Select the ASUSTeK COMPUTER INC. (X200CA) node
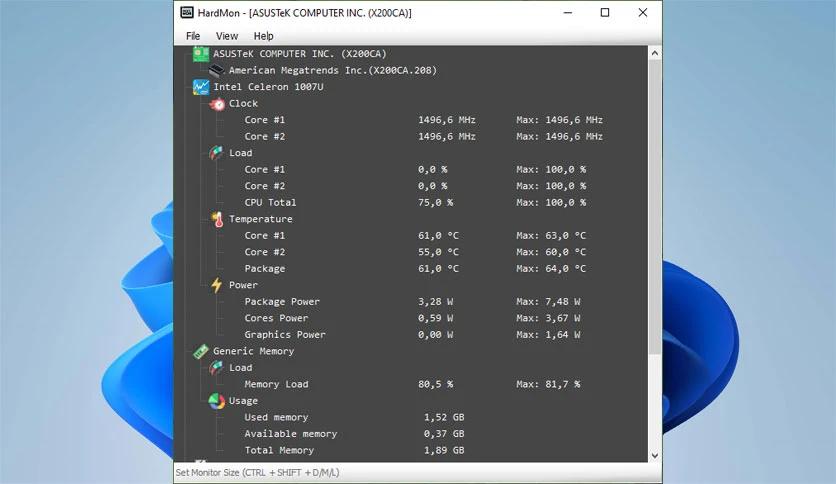Image resolution: width=836 pixels, height=484 pixels. [300, 54]
